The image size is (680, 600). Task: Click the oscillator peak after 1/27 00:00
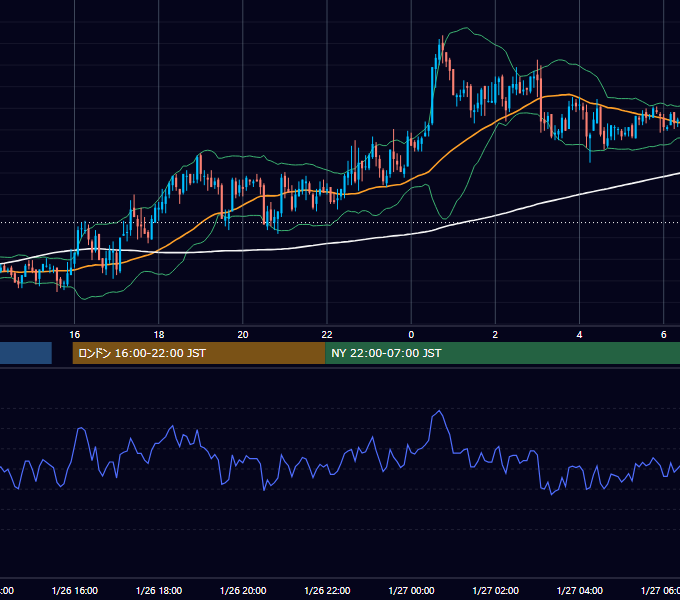(439, 411)
